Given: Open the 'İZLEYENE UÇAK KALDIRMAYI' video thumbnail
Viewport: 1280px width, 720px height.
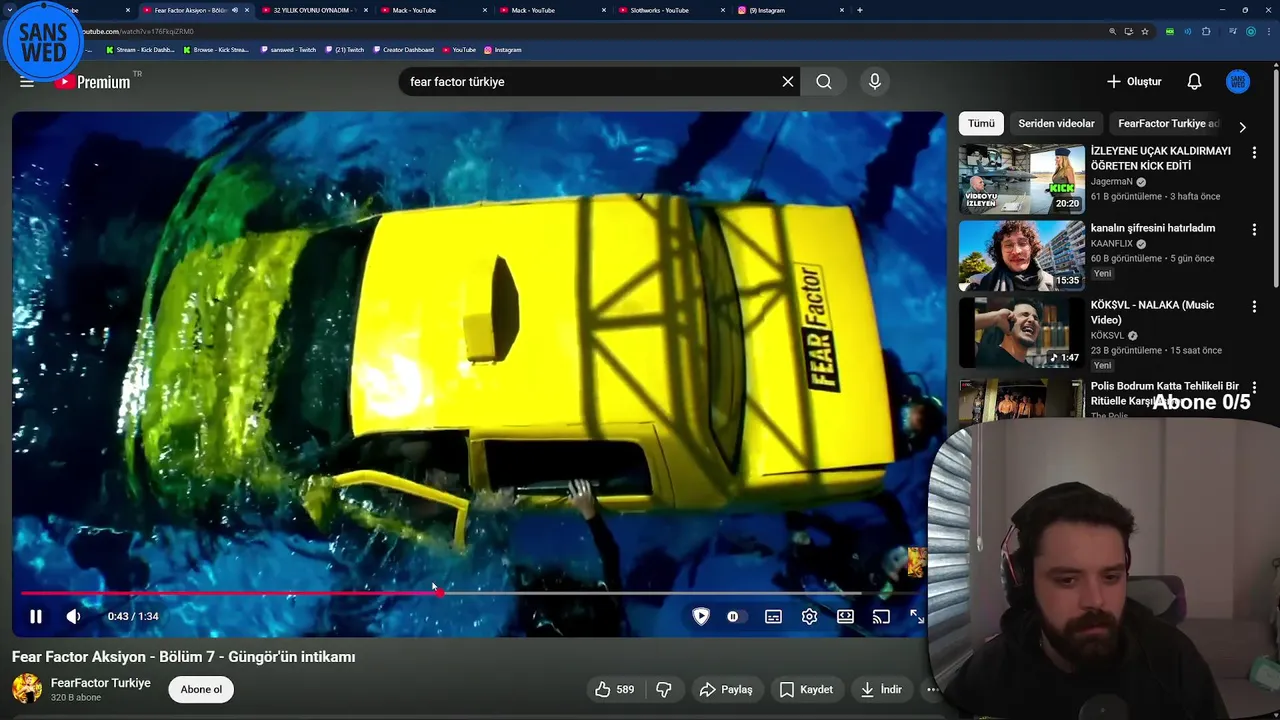Looking at the screenshot, I should tap(1021, 179).
